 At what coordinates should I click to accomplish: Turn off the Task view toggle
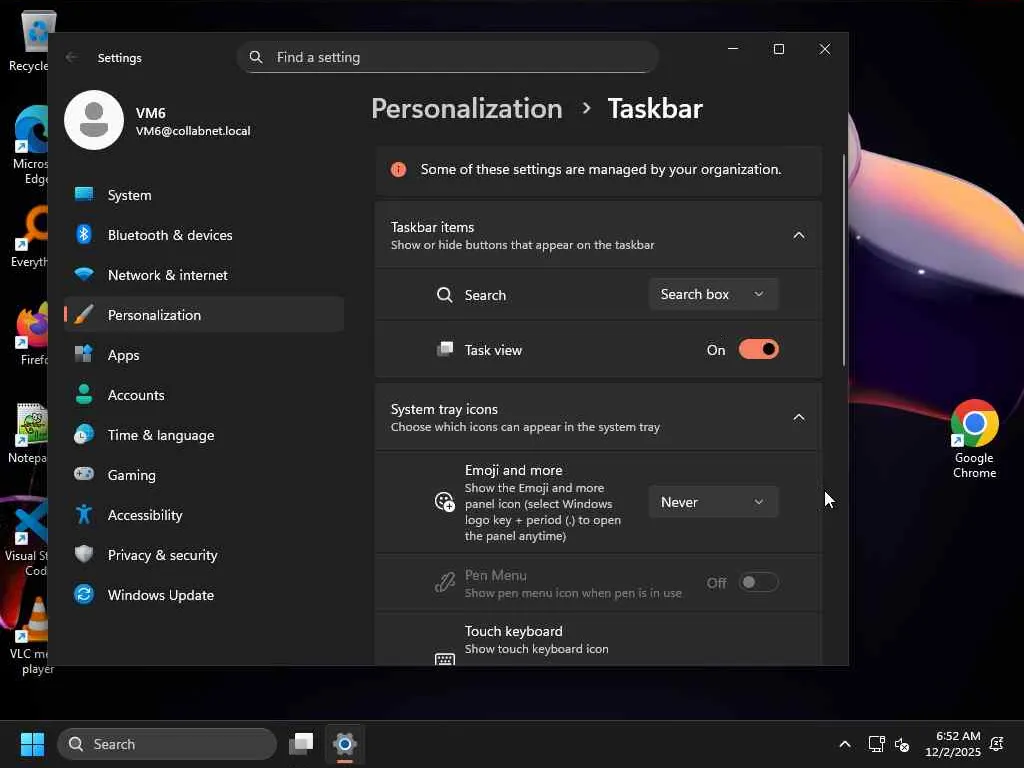[x=758, y=349]
